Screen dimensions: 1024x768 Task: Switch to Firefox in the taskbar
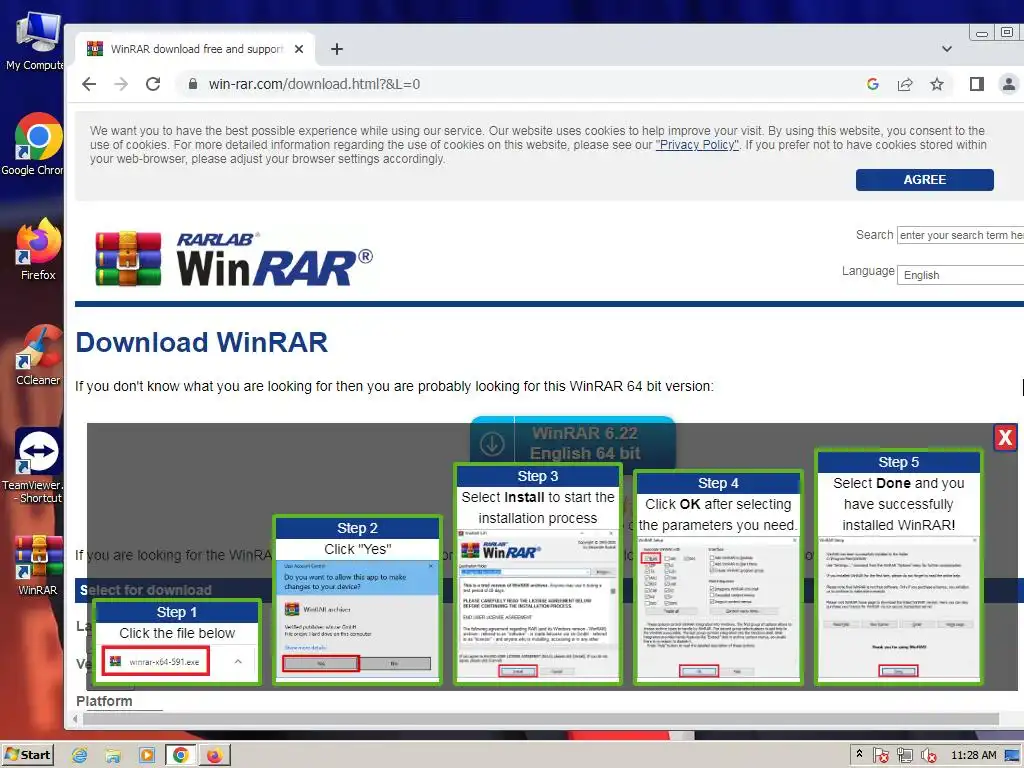point(215,756)
